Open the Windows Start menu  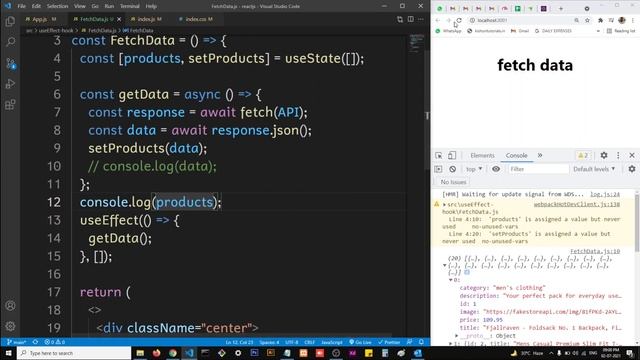coord(8,353)
